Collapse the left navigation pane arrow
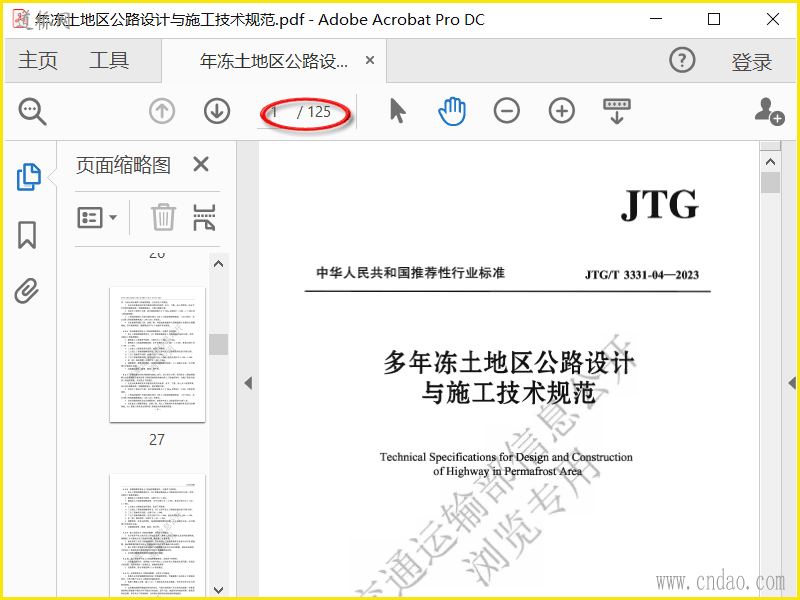Viewport: 800px width, 600px height. pos(248,383)
